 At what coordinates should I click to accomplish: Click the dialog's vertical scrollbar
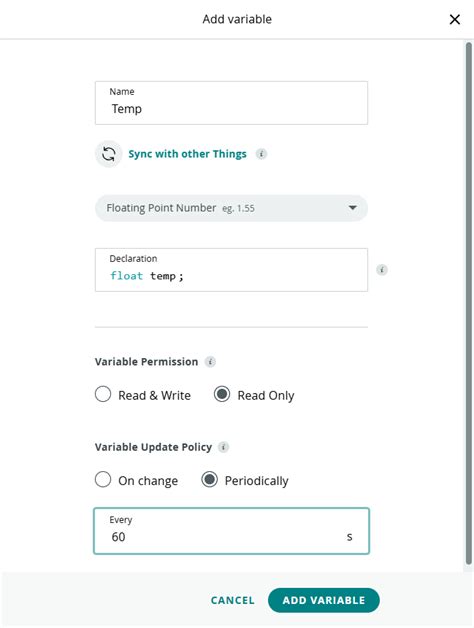468,304
